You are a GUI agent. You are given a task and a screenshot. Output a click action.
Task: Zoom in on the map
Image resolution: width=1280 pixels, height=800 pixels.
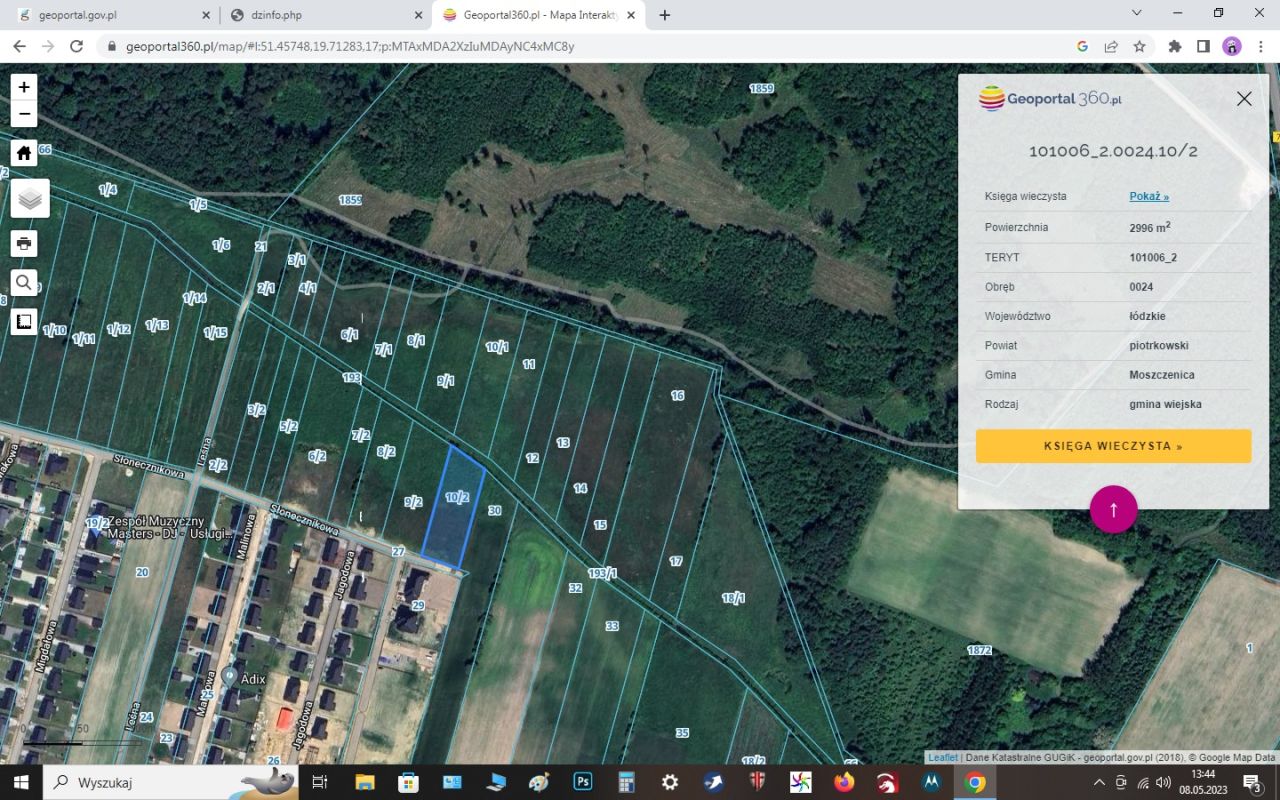pos(23,86)
